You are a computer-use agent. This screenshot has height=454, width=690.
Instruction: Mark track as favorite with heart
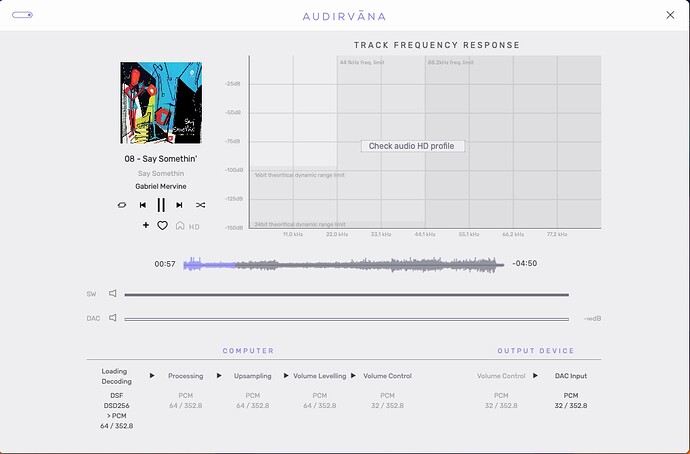162,226
